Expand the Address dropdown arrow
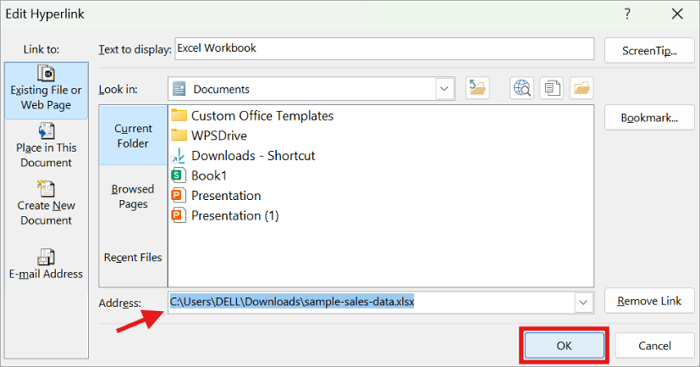 (x=583, y=302)
